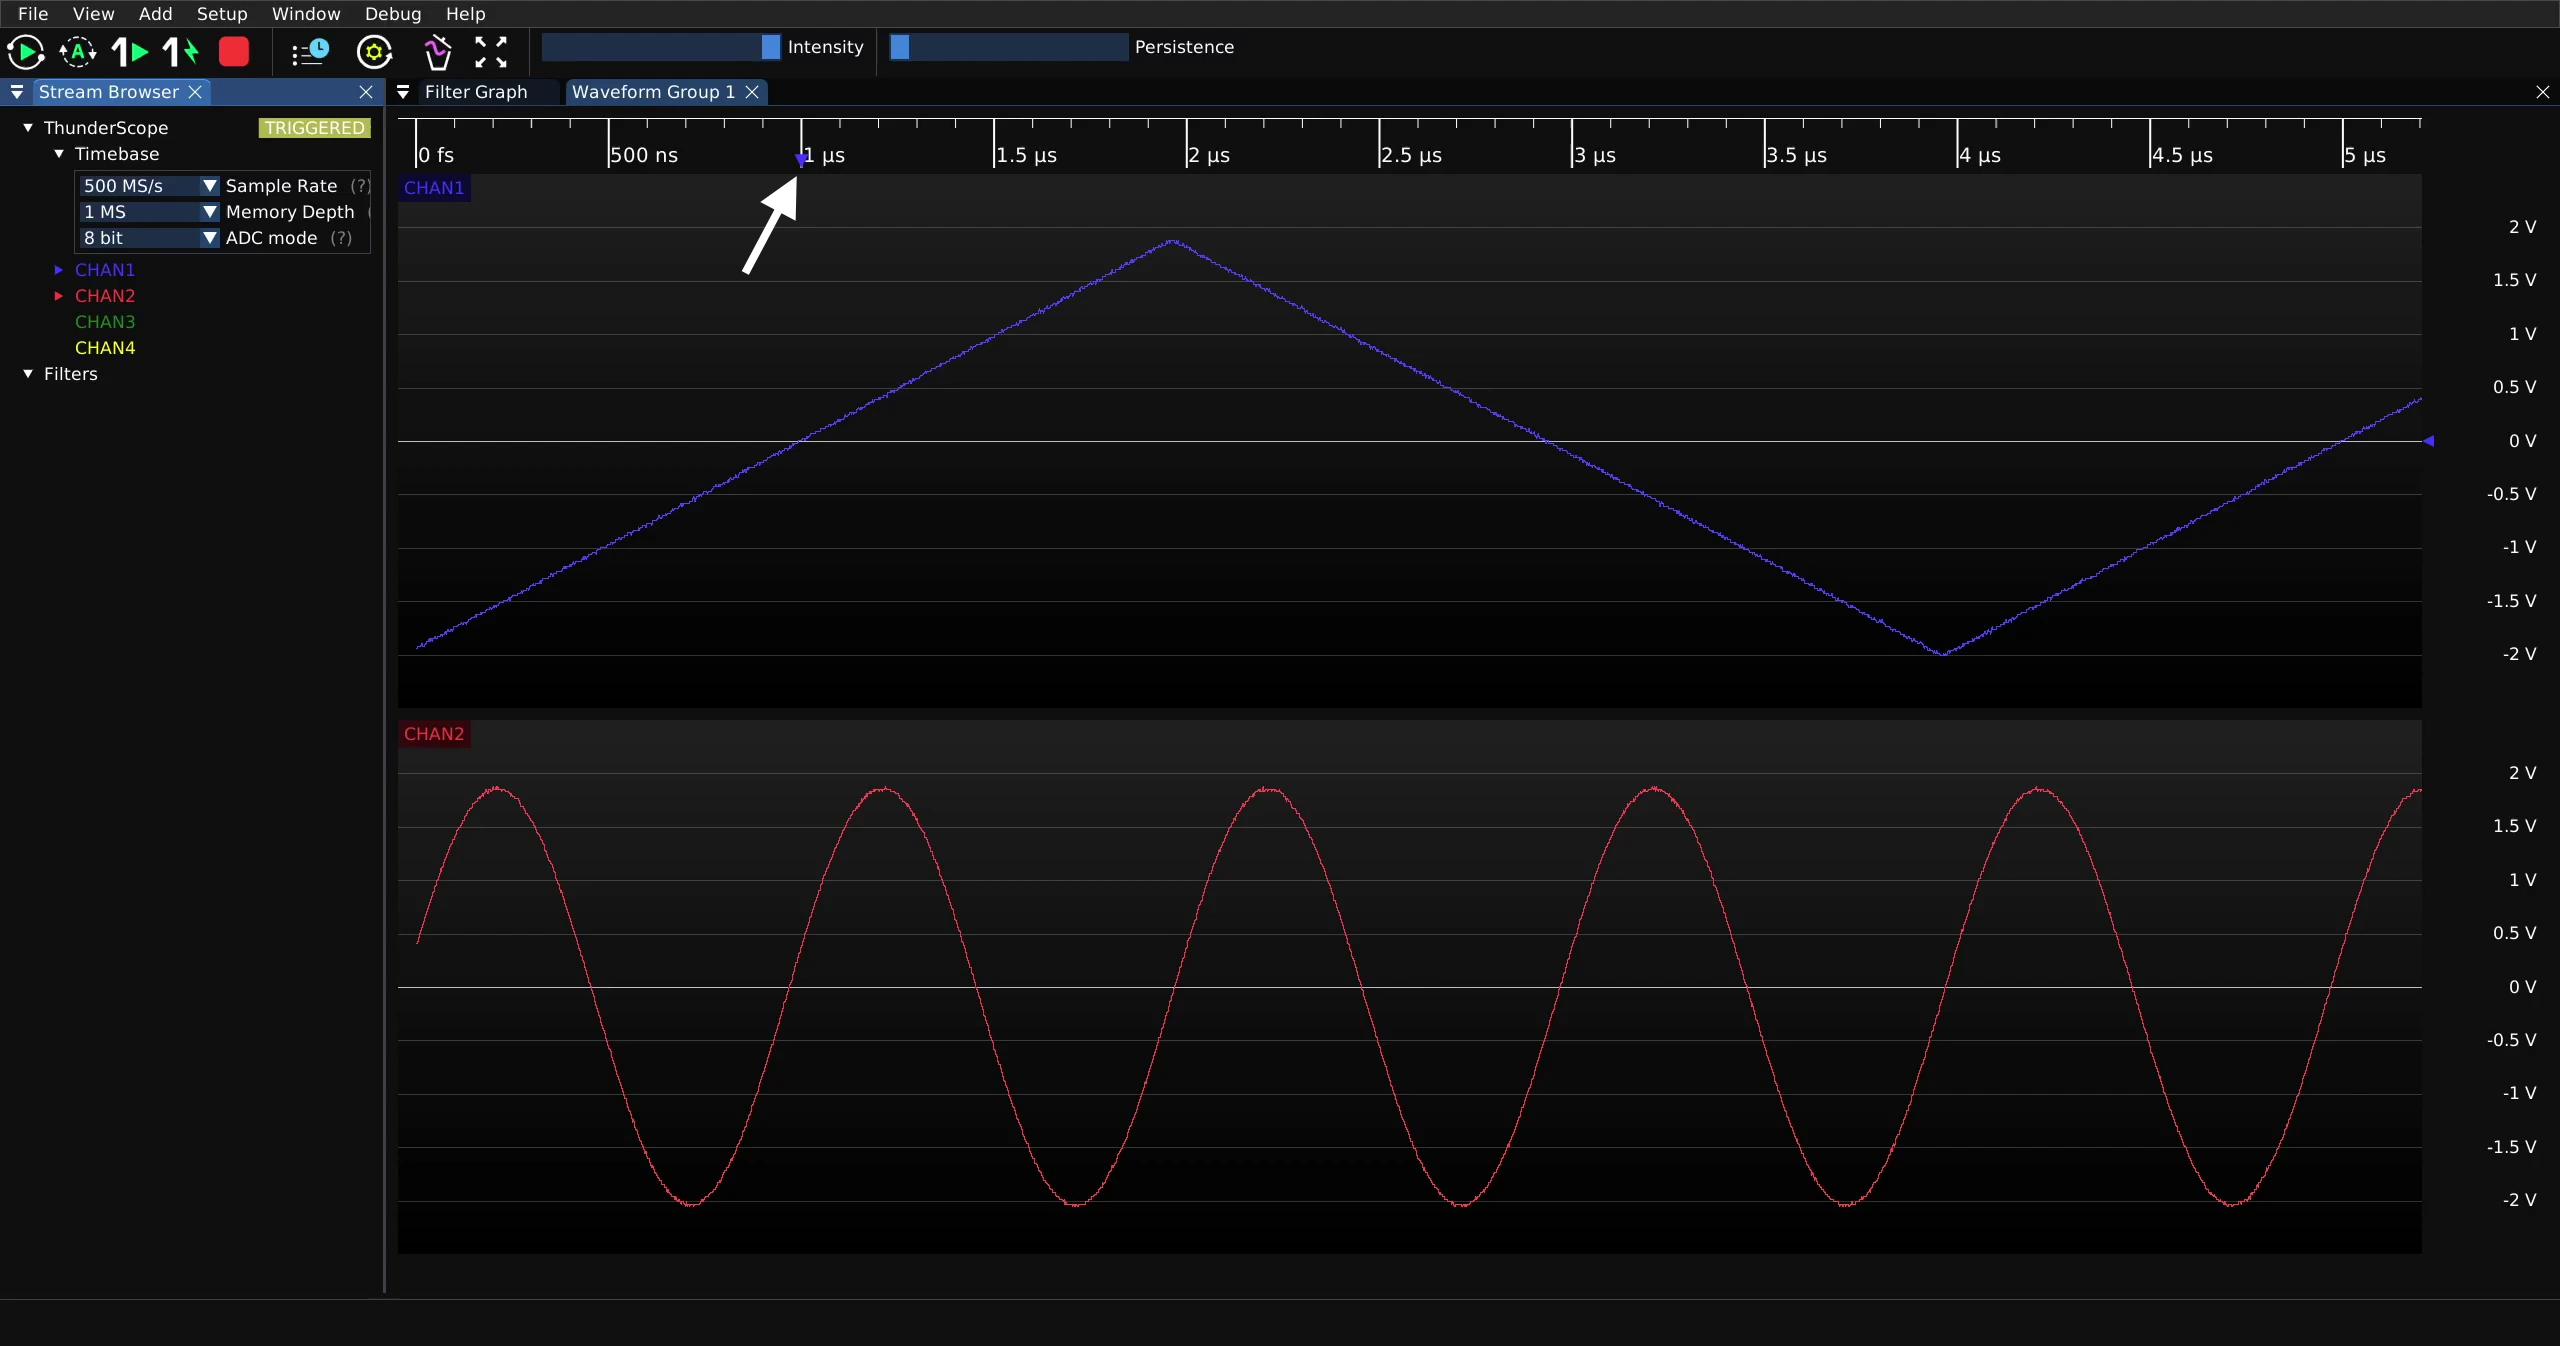Open the ADC mode dropdown showing 8 bit

click(148, 238)
